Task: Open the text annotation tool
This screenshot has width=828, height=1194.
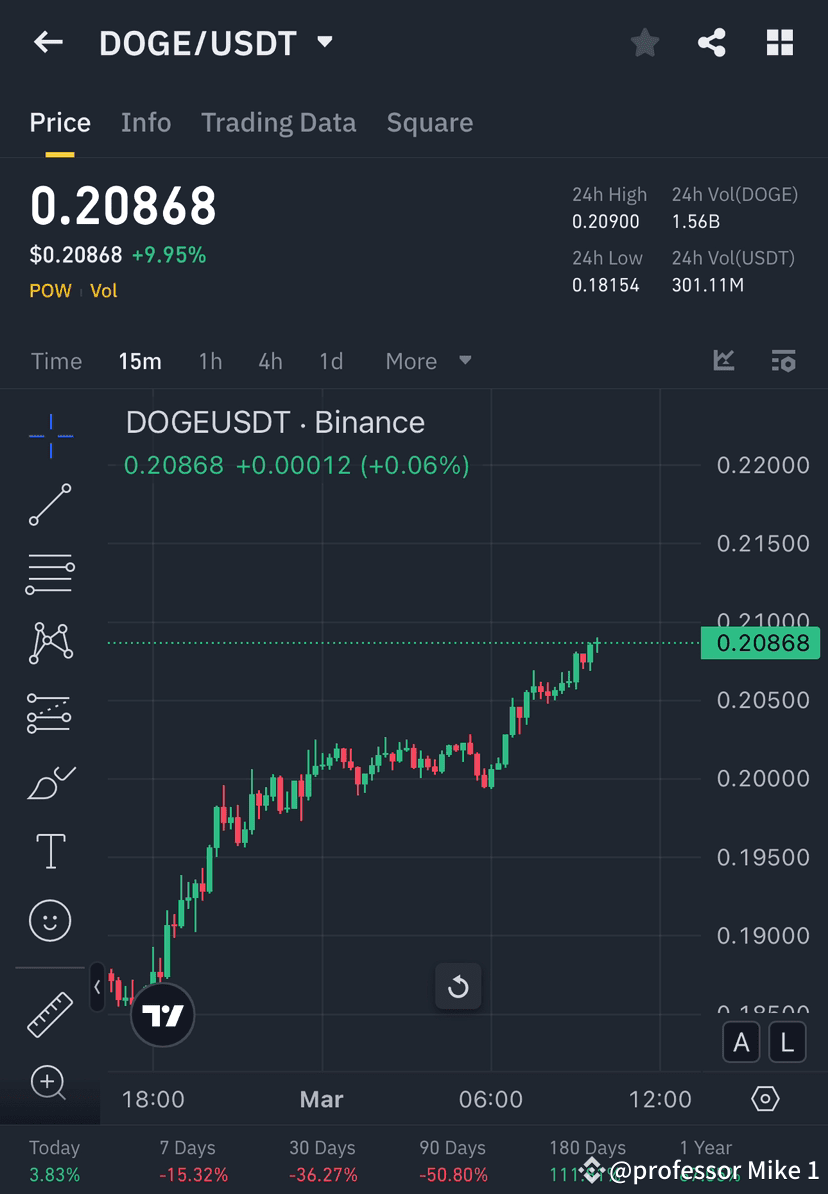Action: (50, 850)
